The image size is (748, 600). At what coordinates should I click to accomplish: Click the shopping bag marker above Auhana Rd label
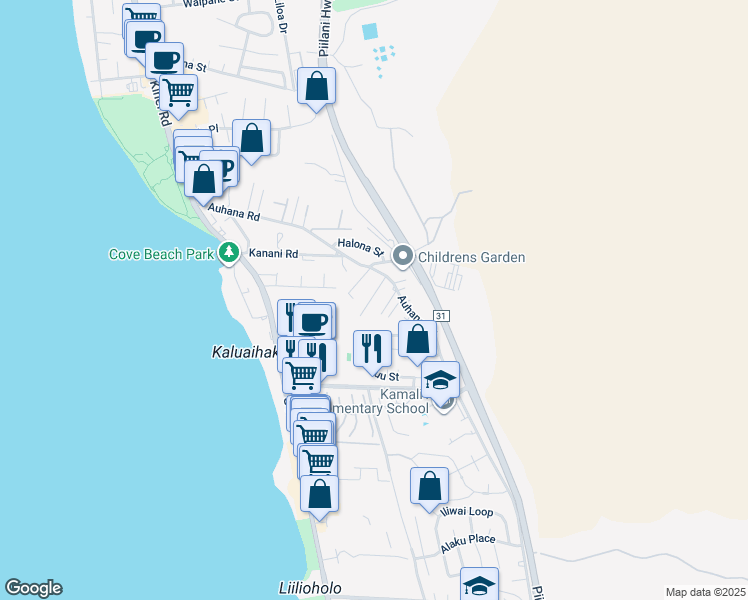(x=204, y=182)
